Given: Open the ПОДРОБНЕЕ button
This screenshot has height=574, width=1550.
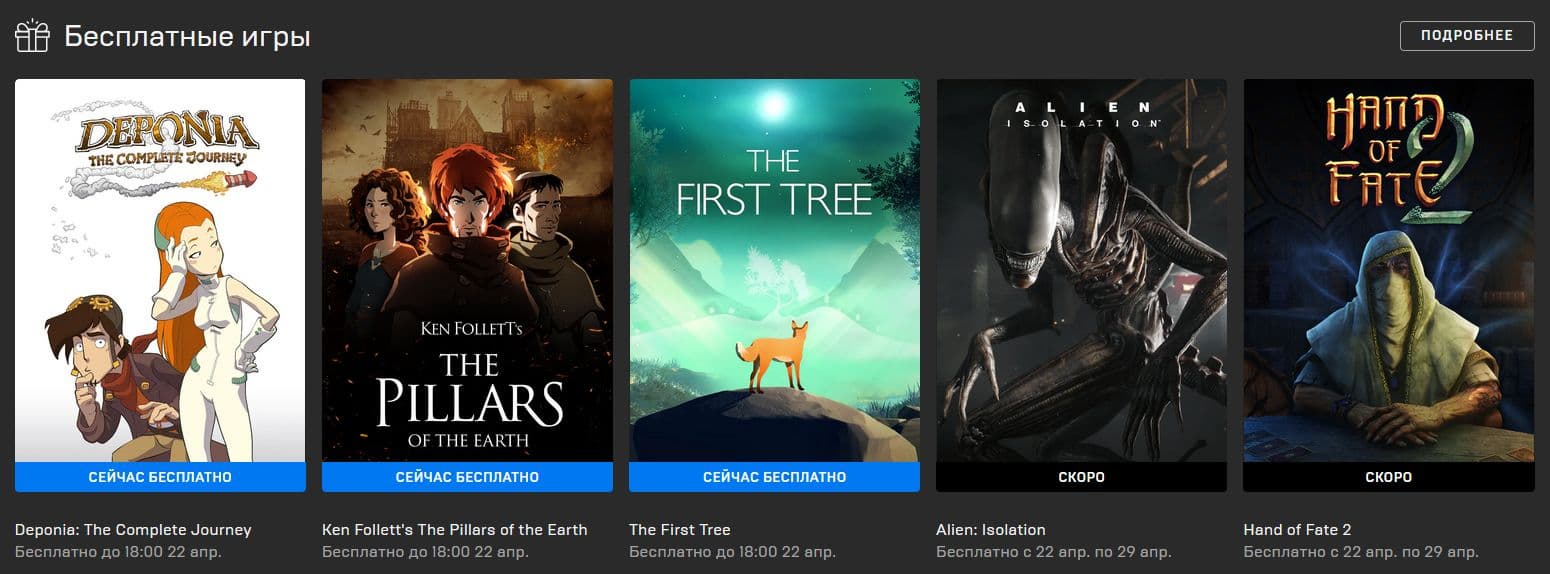Looking at the screenshot, I should 1467,35.
